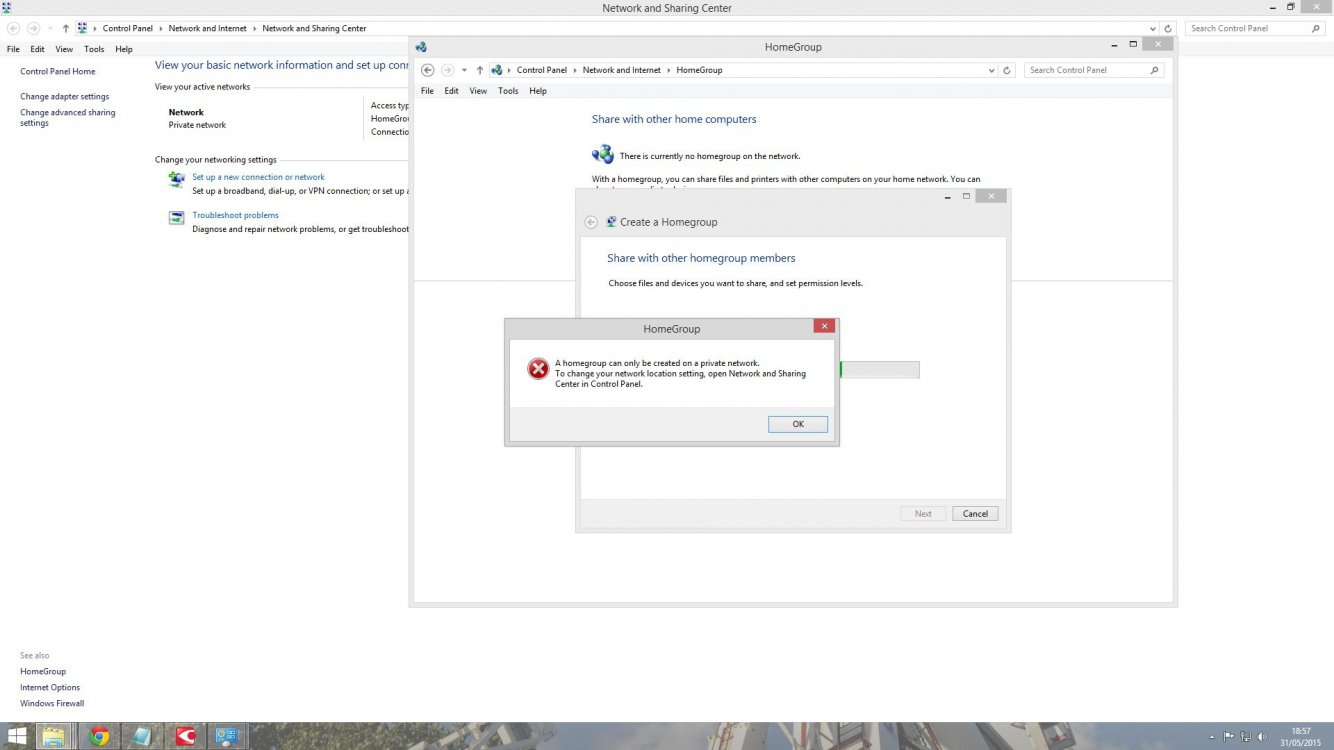Open the Tools menu in Network and Sharing Center
1334x750 pixels.
[x=94, y=49]
